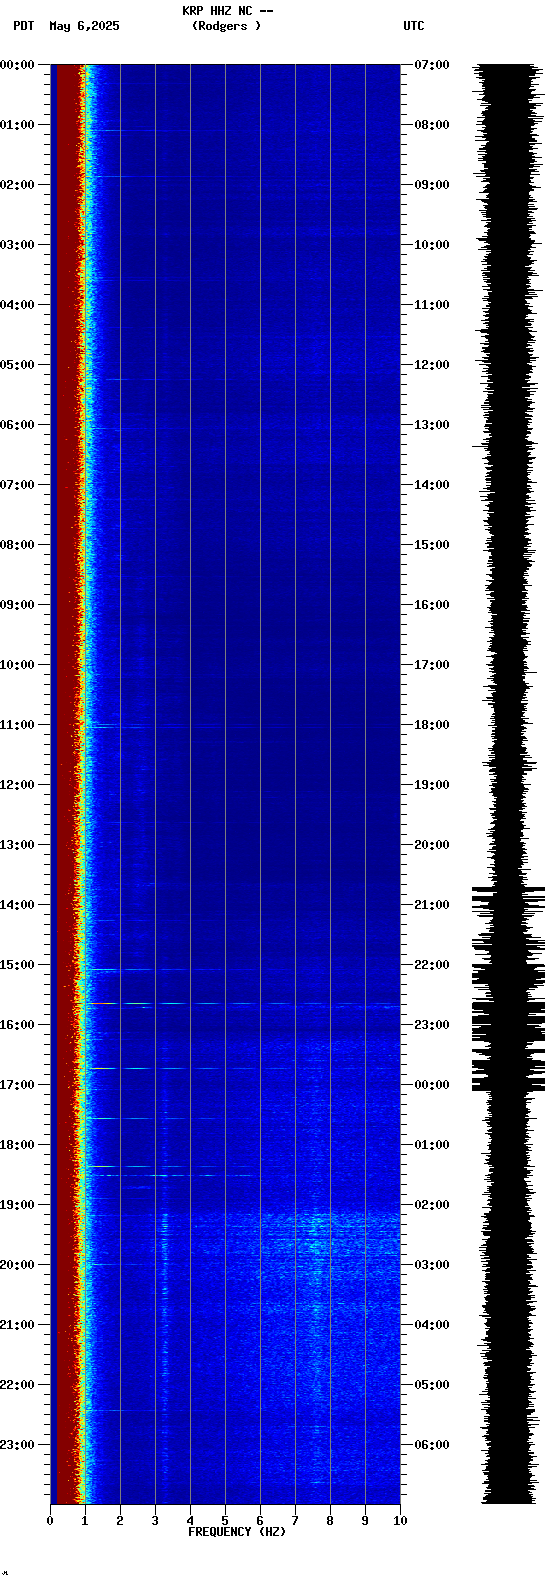The width and height of the screenshot is (552, 1584).
Task: Click the 23:00 PDT time label
Action: click(x=17, y=1445)
